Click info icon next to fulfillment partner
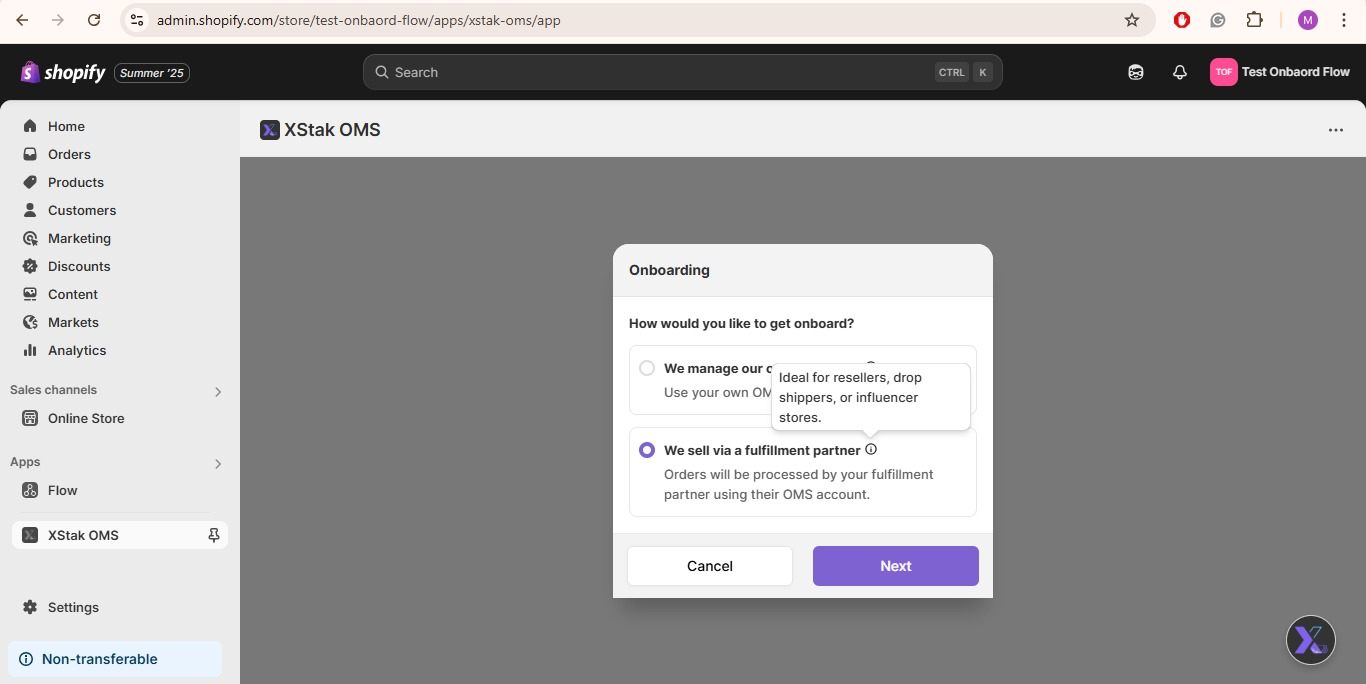The image size is (1366, 684). [x=871, y=450]
